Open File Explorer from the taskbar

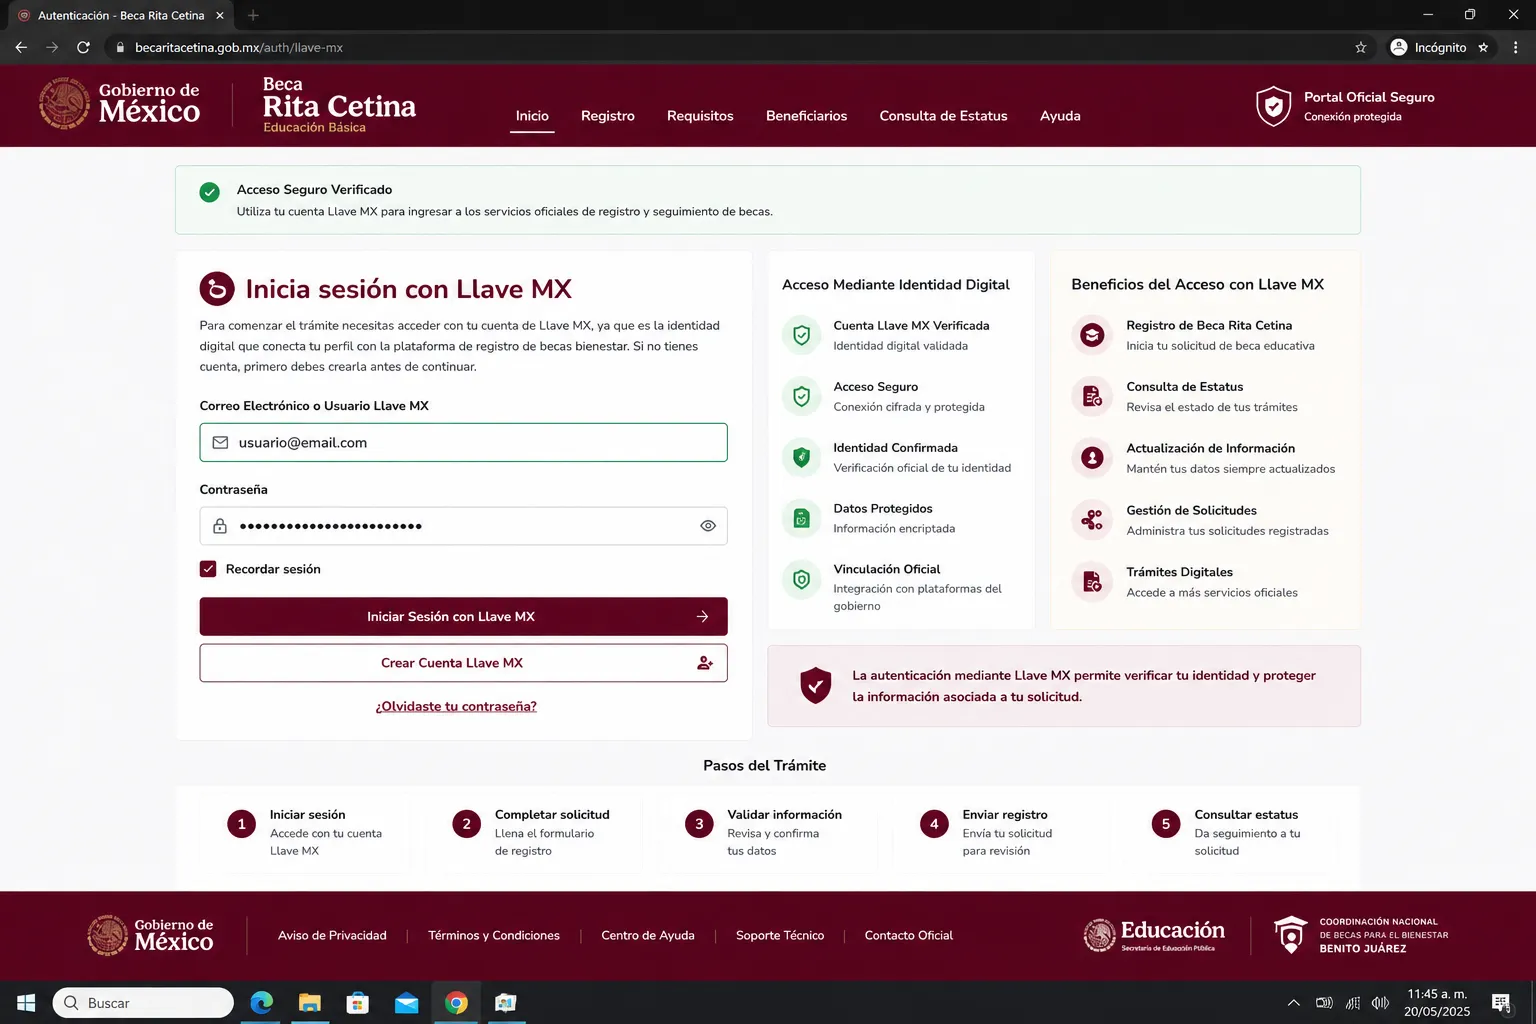click(310, 1003)
